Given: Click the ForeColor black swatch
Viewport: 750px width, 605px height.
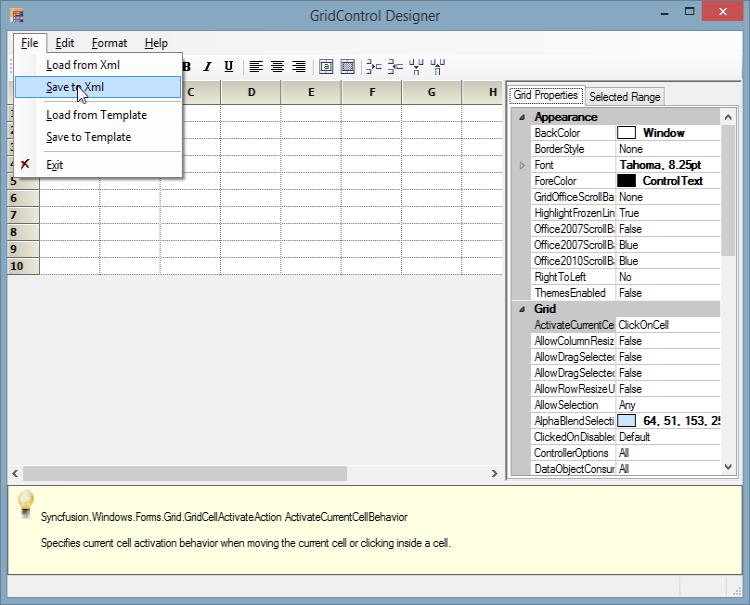Looking at the screenshot, I should (626, 181).
